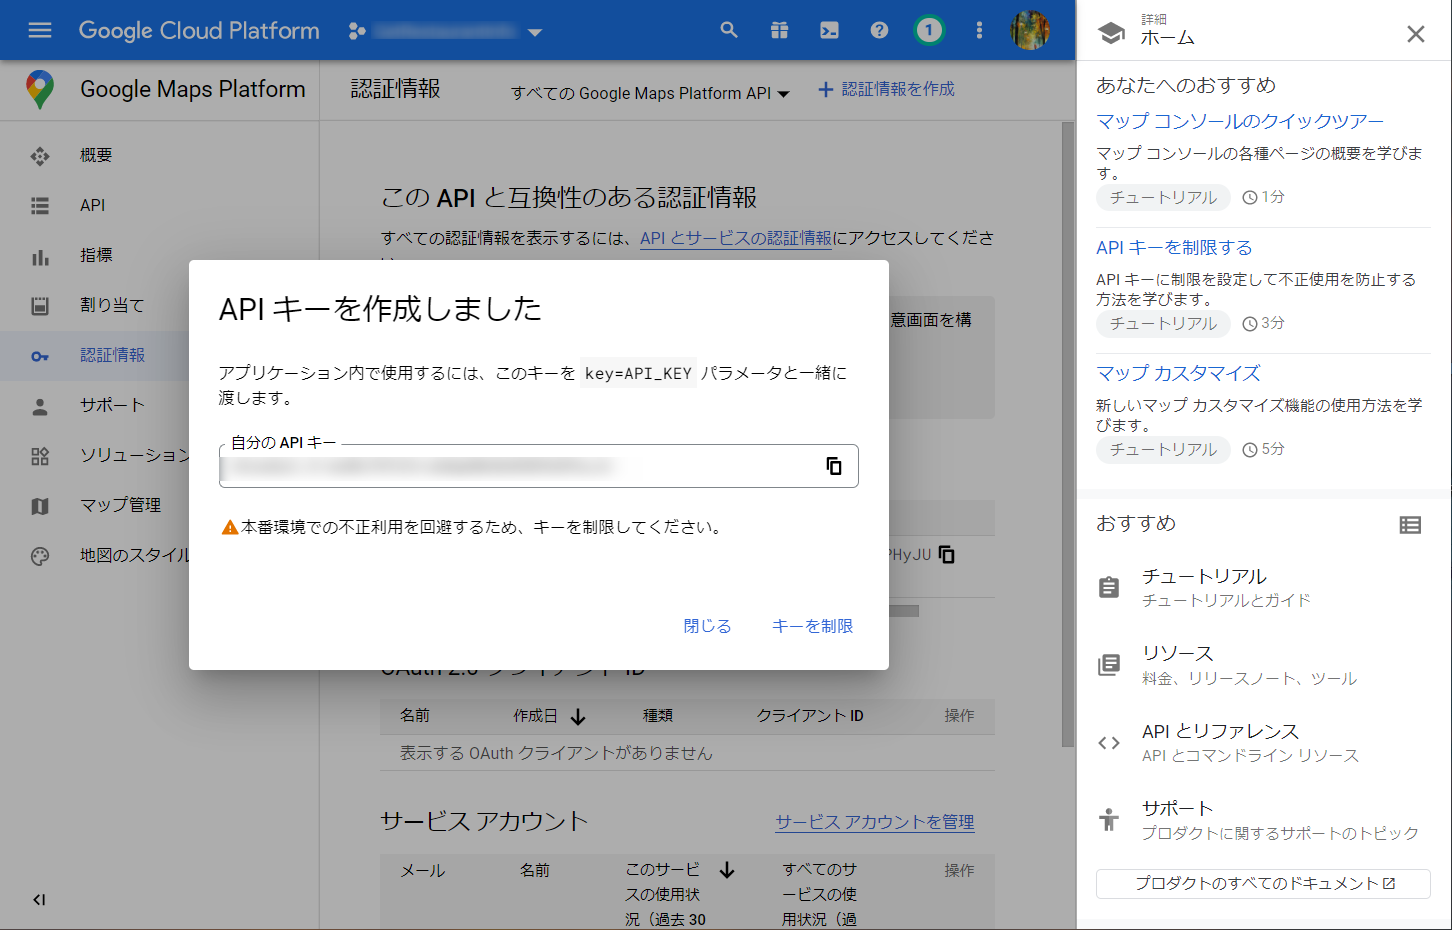Toggle list view icon beside おすすめ
Screen dimensions: 1452x930
coord(1410,525)
